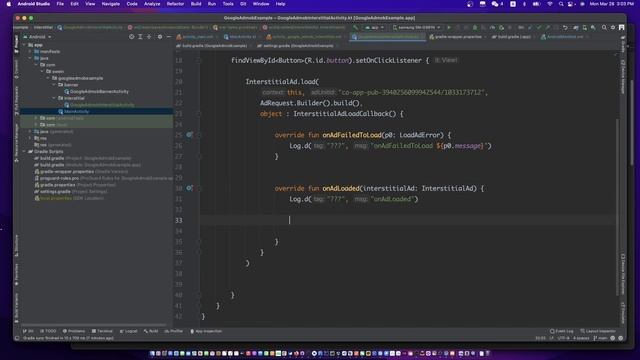Open settings.gradle in project tree
Viewport: 640px width, 360px height.
(x=71, y=191)
